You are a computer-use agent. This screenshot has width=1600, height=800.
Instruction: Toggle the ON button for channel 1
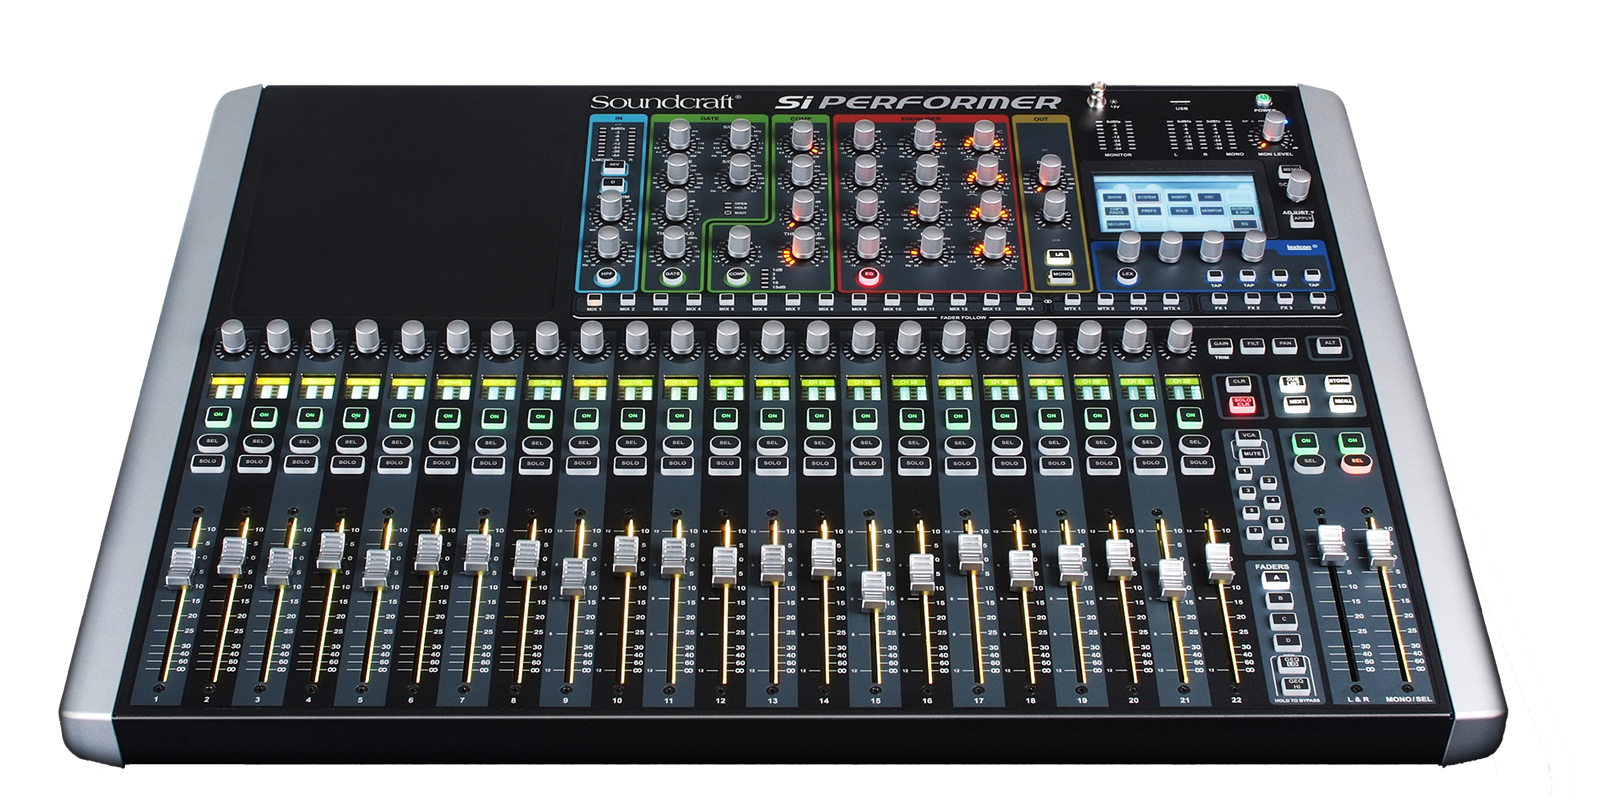[220, 415]
